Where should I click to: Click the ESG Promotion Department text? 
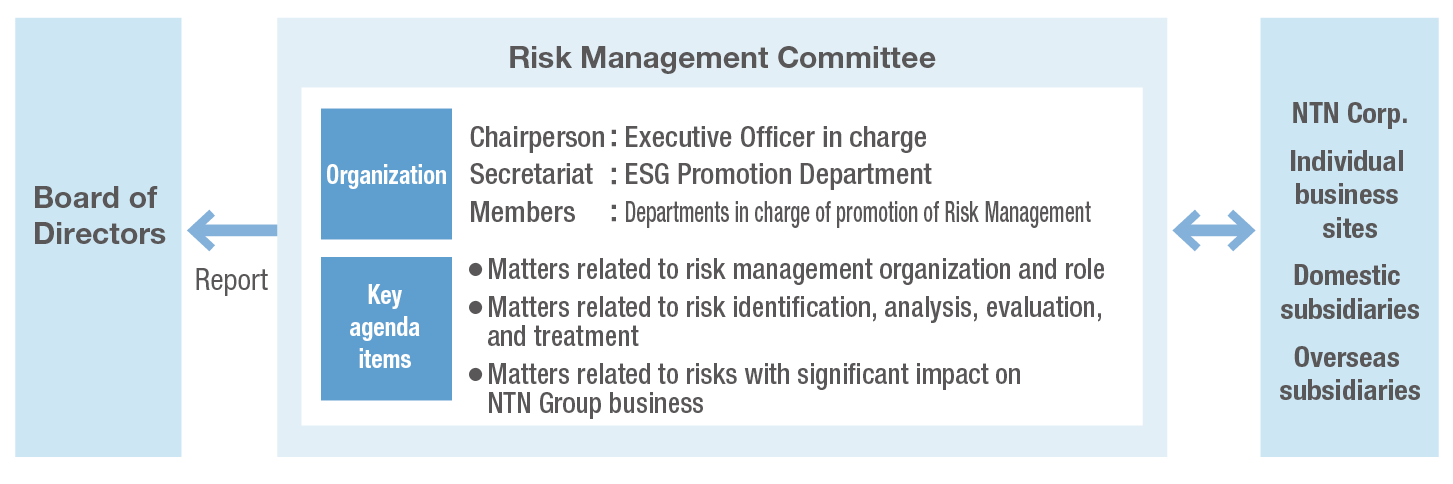click(x=778, y=174)
